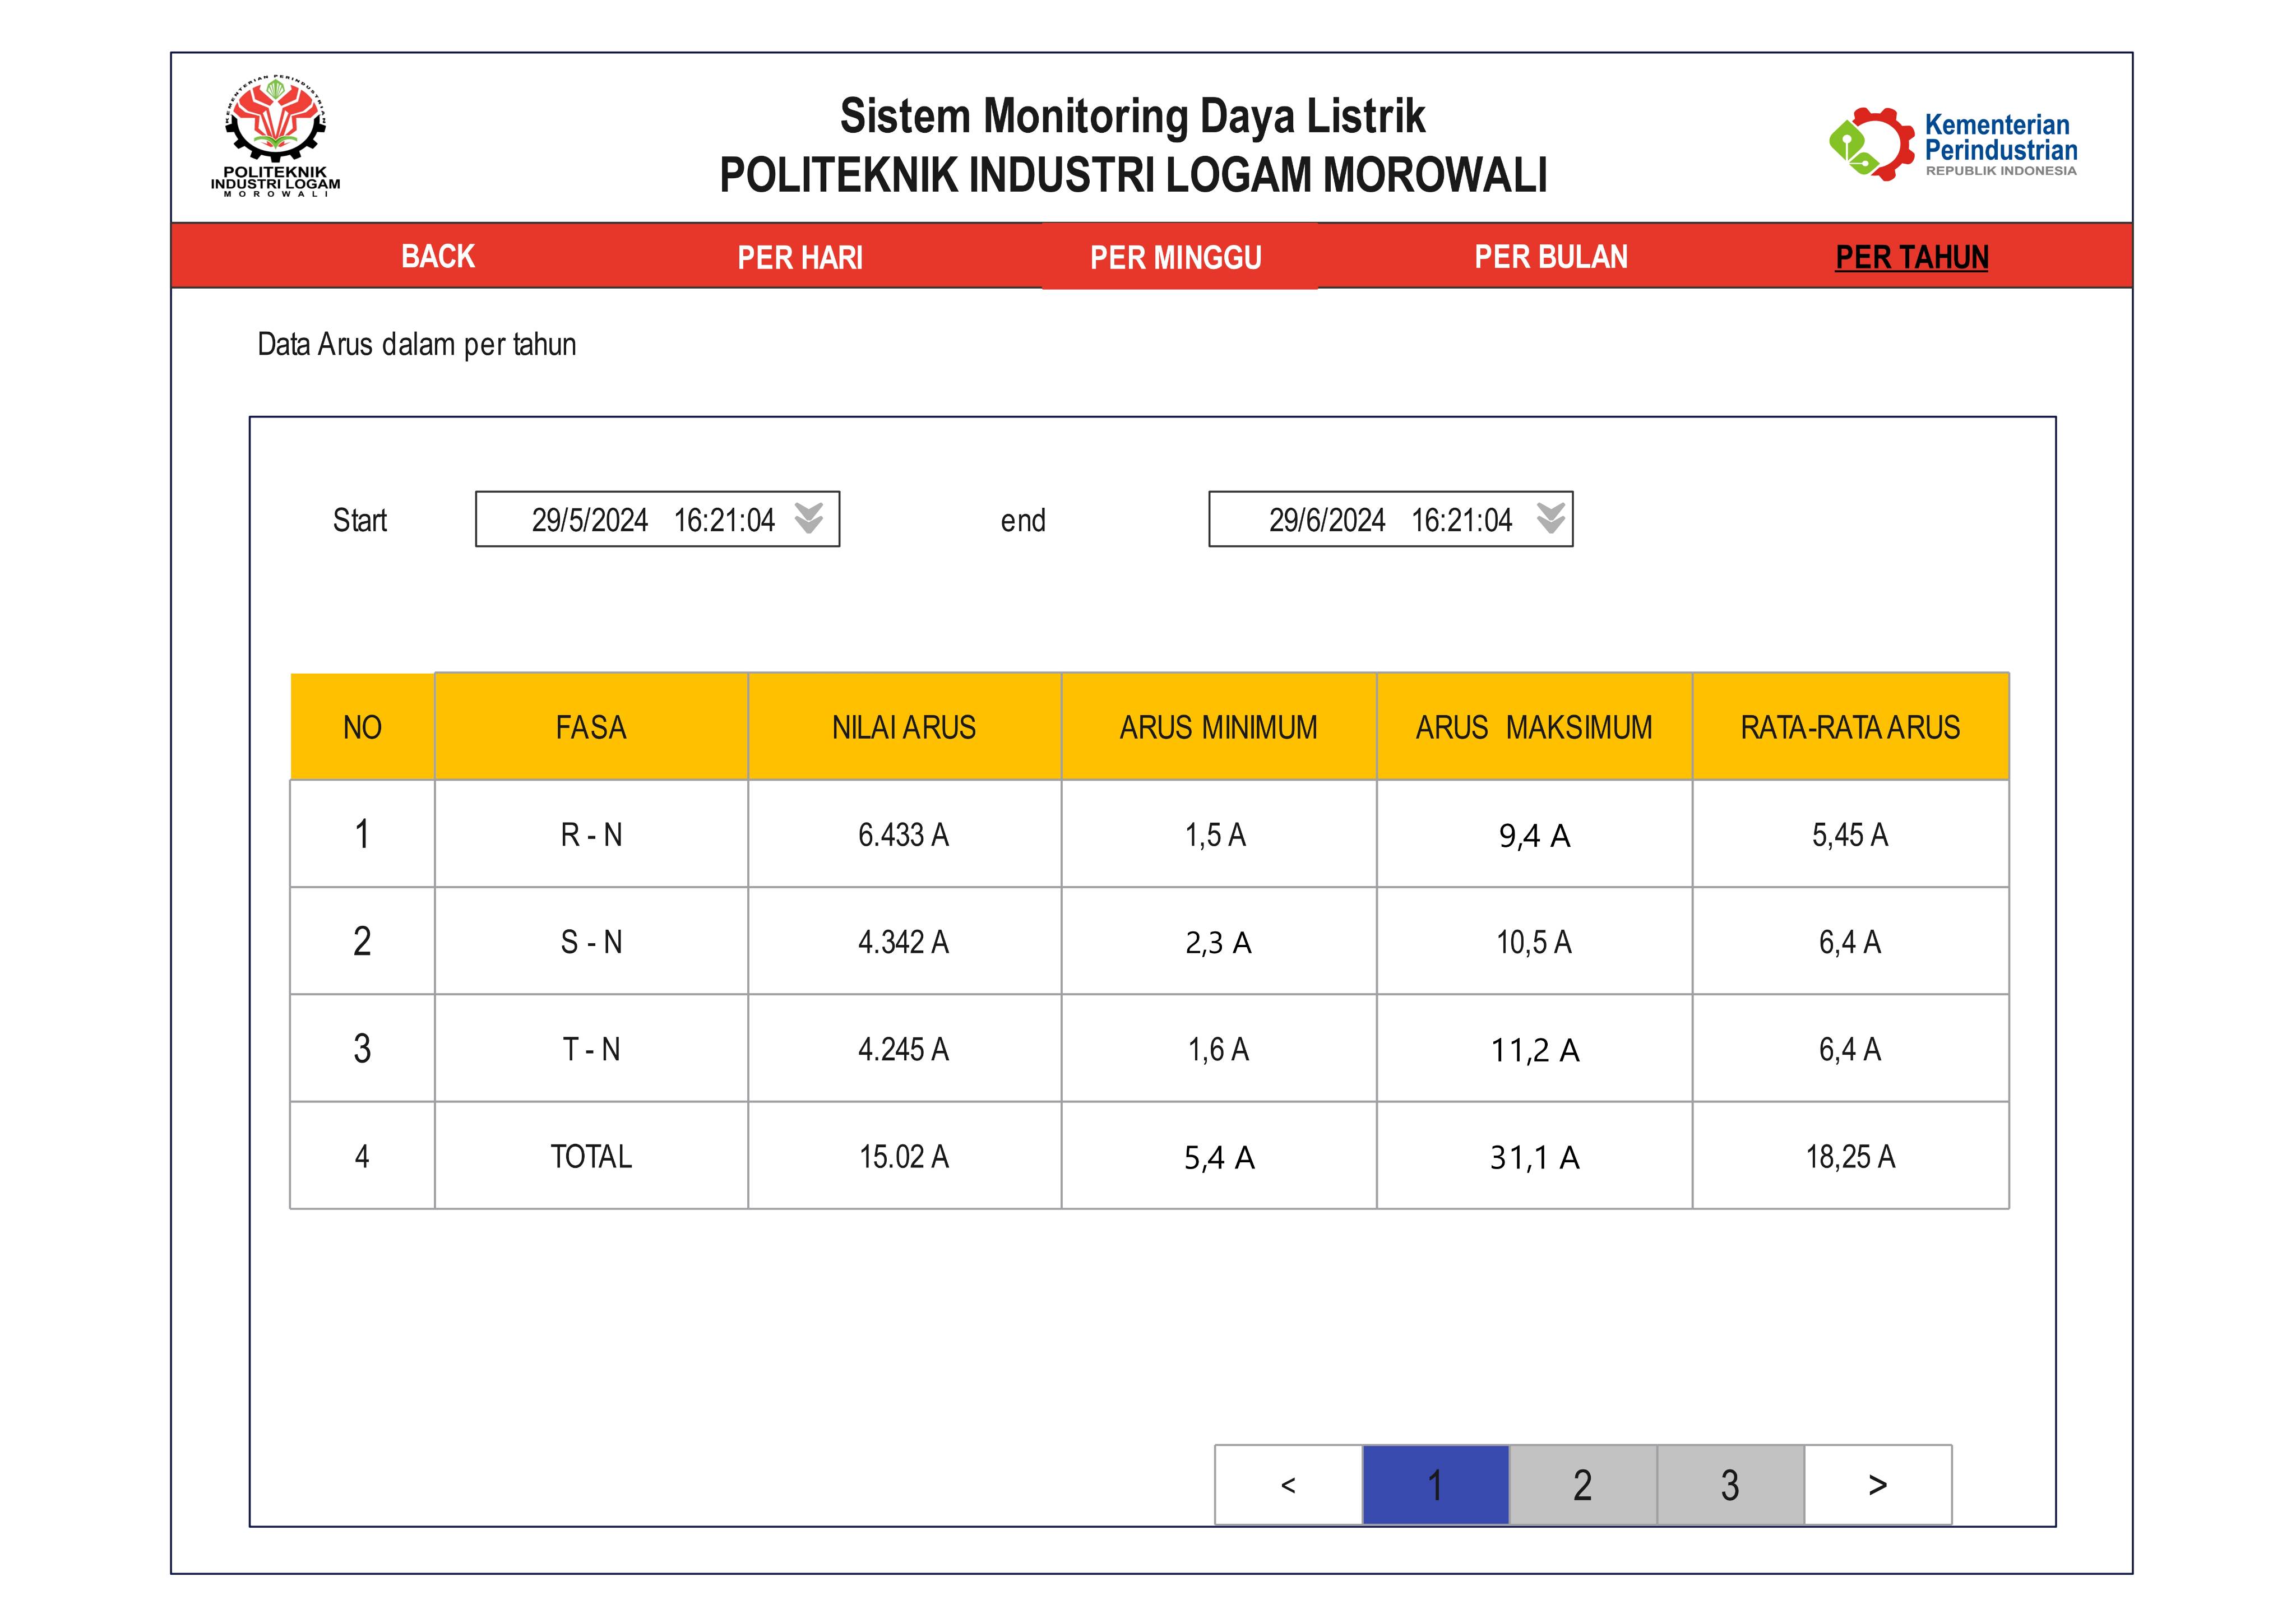Open the PER TAHUN tab
This screenshot has width=2296, height=1623.
coord(1912,258)
